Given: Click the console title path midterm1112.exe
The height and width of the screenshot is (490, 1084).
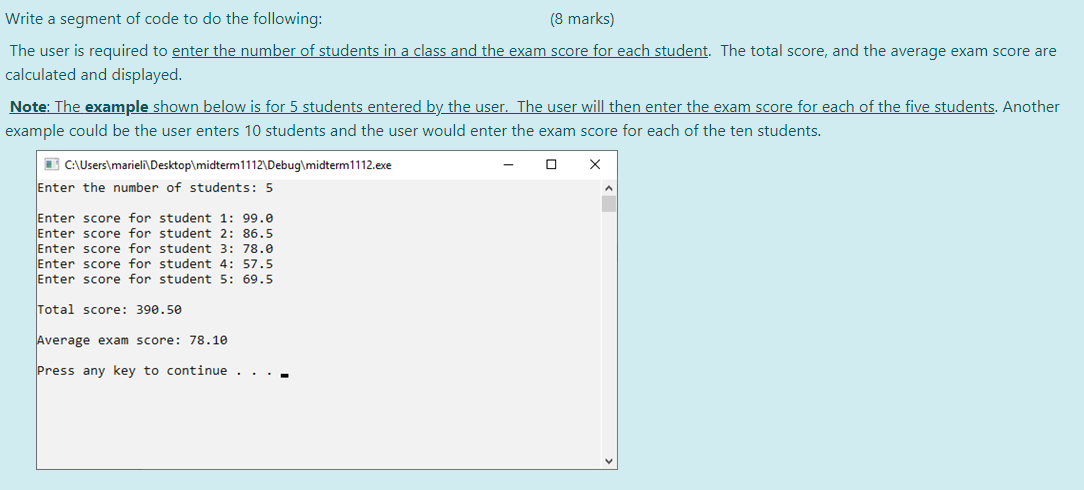Looking at the screenshot, I should pos(228,165).
